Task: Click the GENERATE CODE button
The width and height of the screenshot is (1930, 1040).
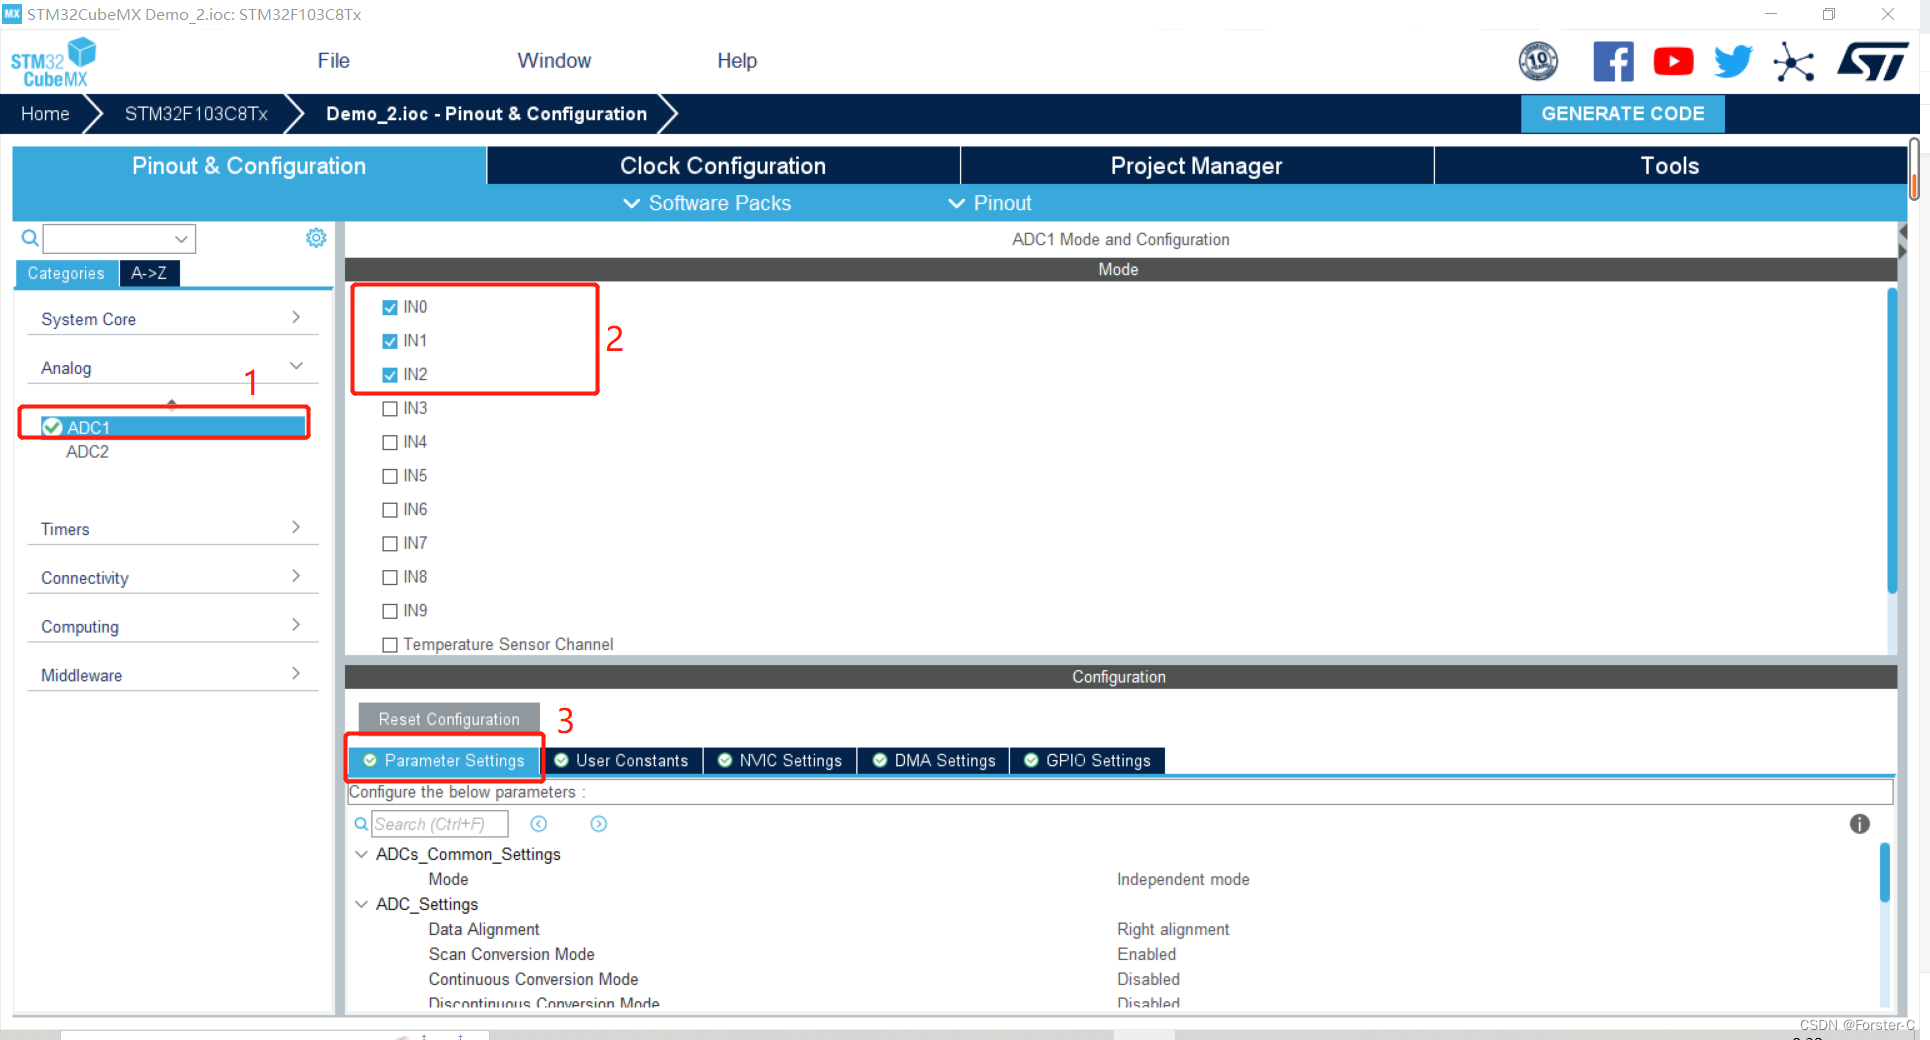Action: pos(1622,113)
